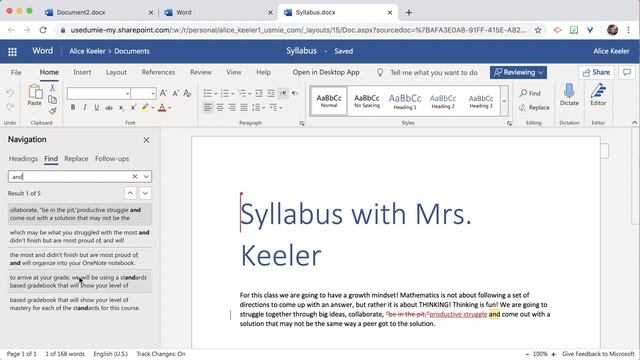
Task: Start Dictate microphone
Action: [569, 95]
